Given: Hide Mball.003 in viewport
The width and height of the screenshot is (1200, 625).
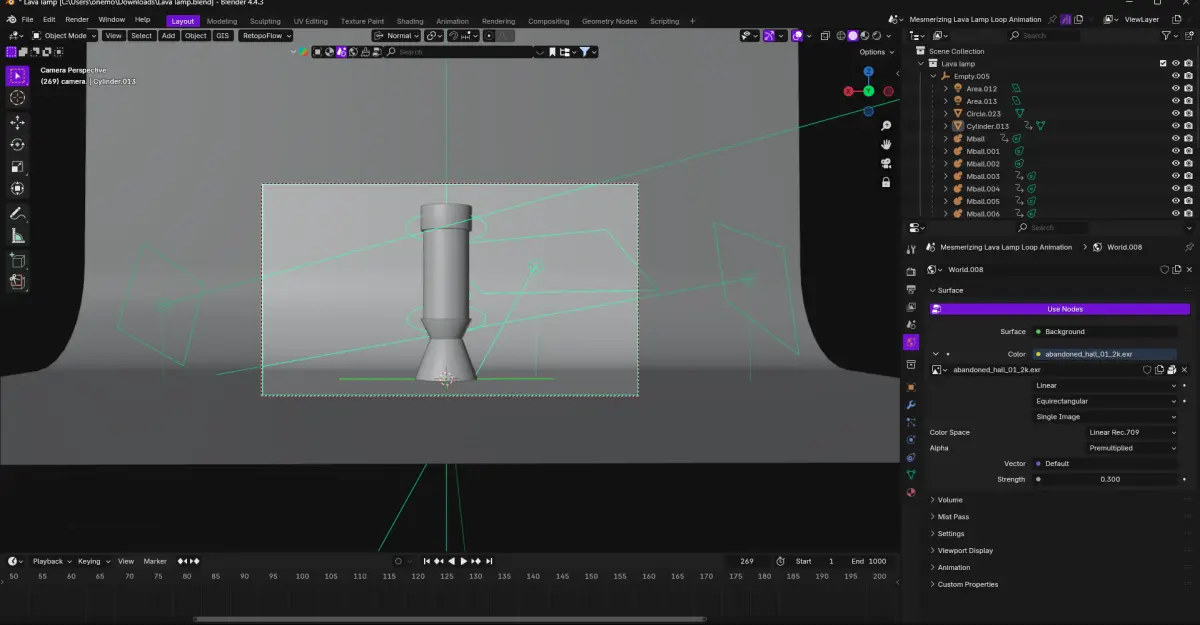Looking at the screenshot, I should (1176, 176).
